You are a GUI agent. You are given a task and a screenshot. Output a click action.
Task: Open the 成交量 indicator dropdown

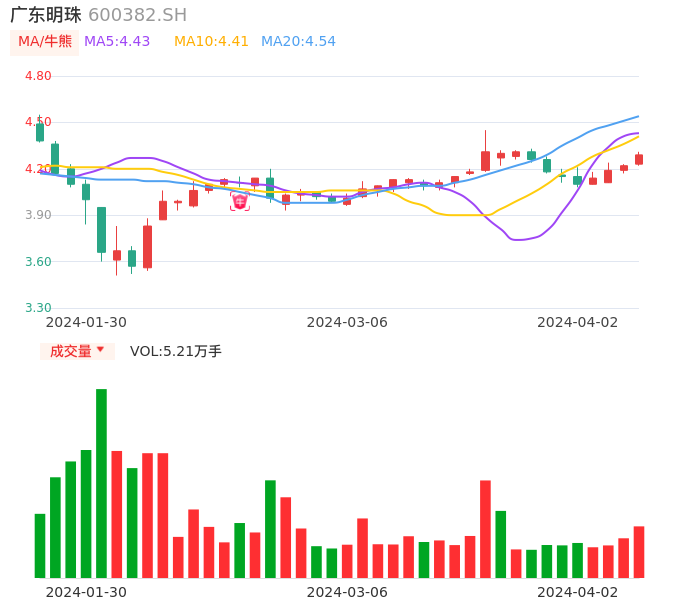[x=77, y=351]
